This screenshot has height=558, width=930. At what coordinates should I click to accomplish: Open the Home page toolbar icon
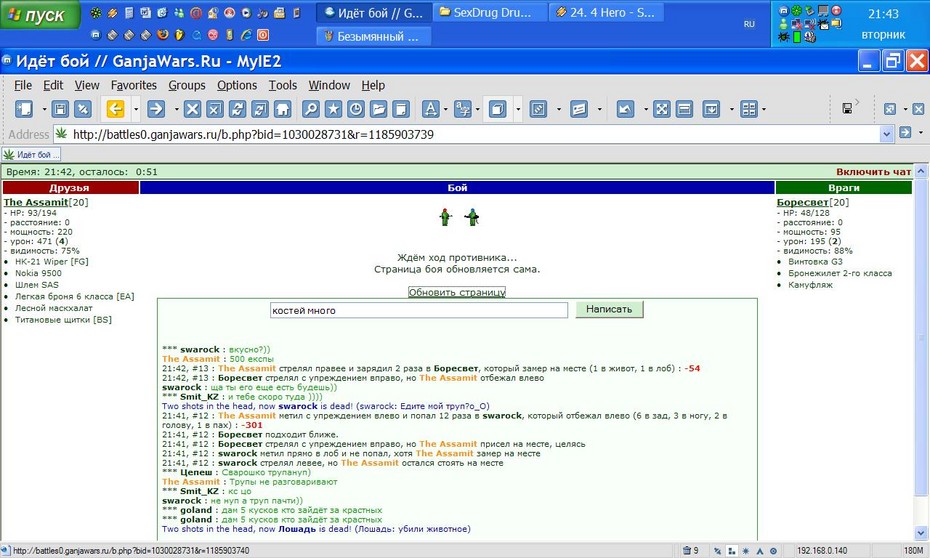point(282,109)
